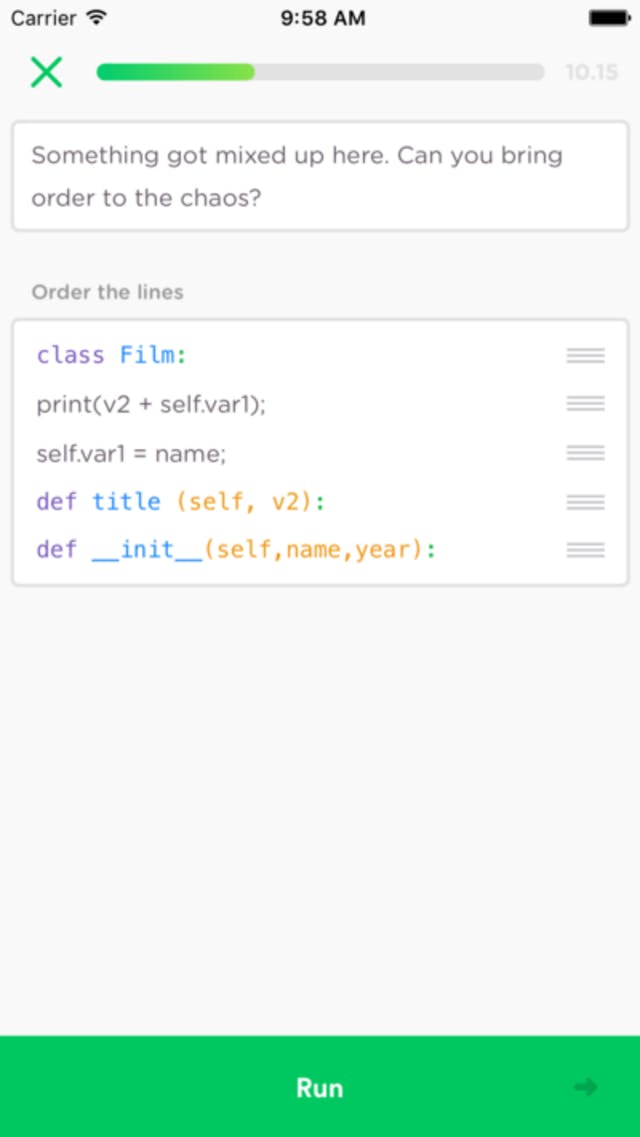This screenshot has height=1137, width=640.
Task: Tap the battery icon in the status bar
Action: point(608,18)
